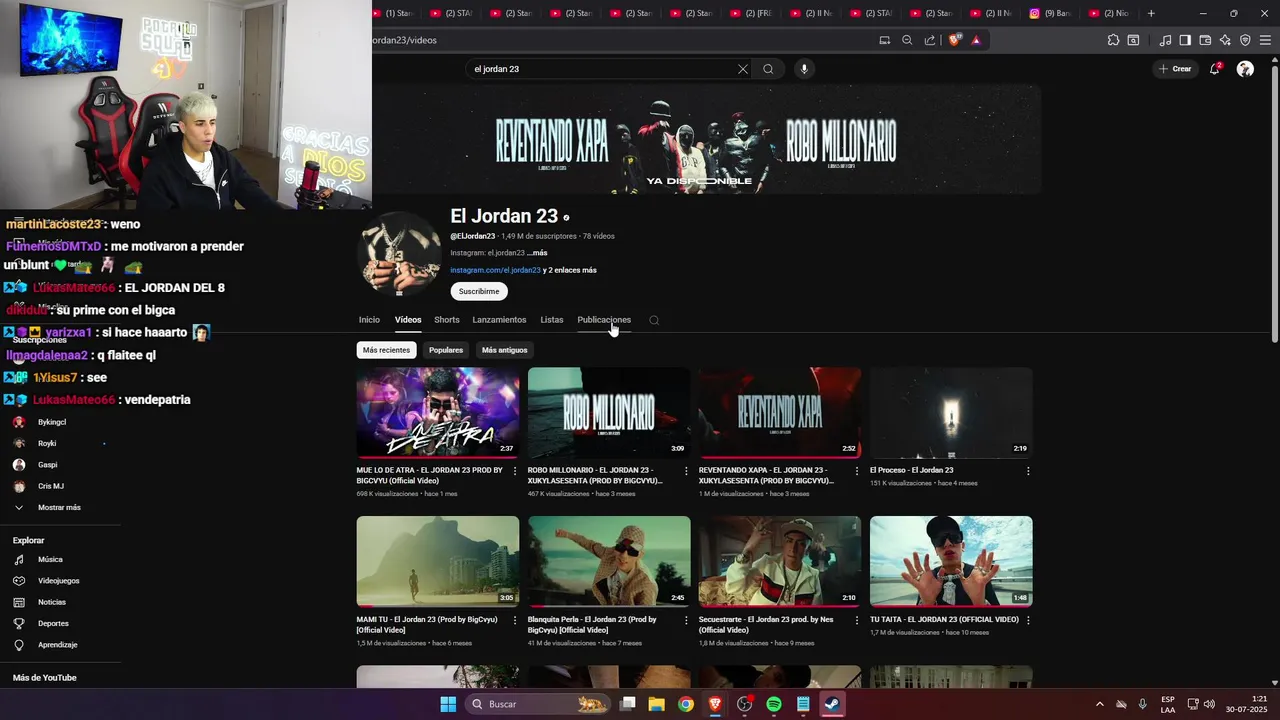Open Spotify from the taskbar
The image size is (1280, 720).
click(x=774, y=704)
